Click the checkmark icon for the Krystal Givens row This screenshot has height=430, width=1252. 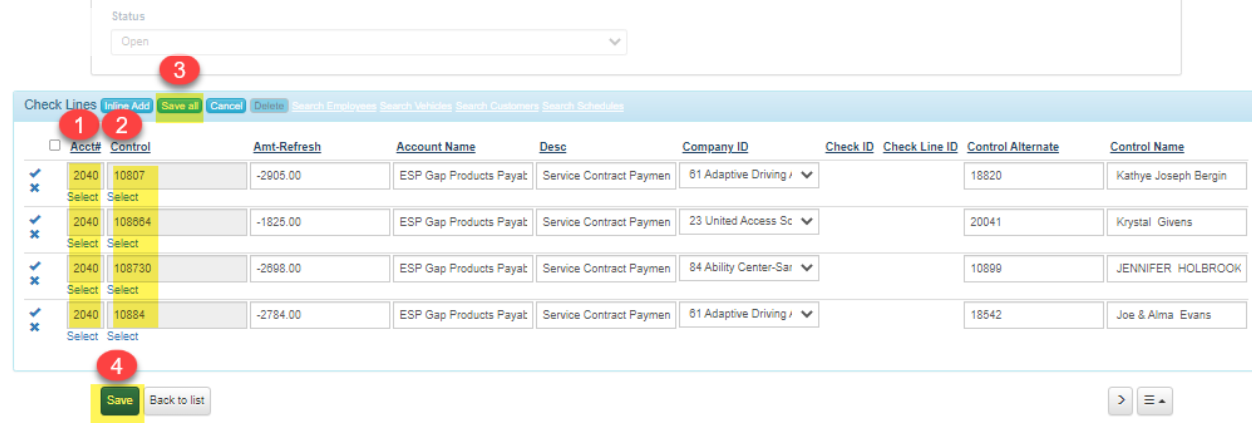pos(35,219)
